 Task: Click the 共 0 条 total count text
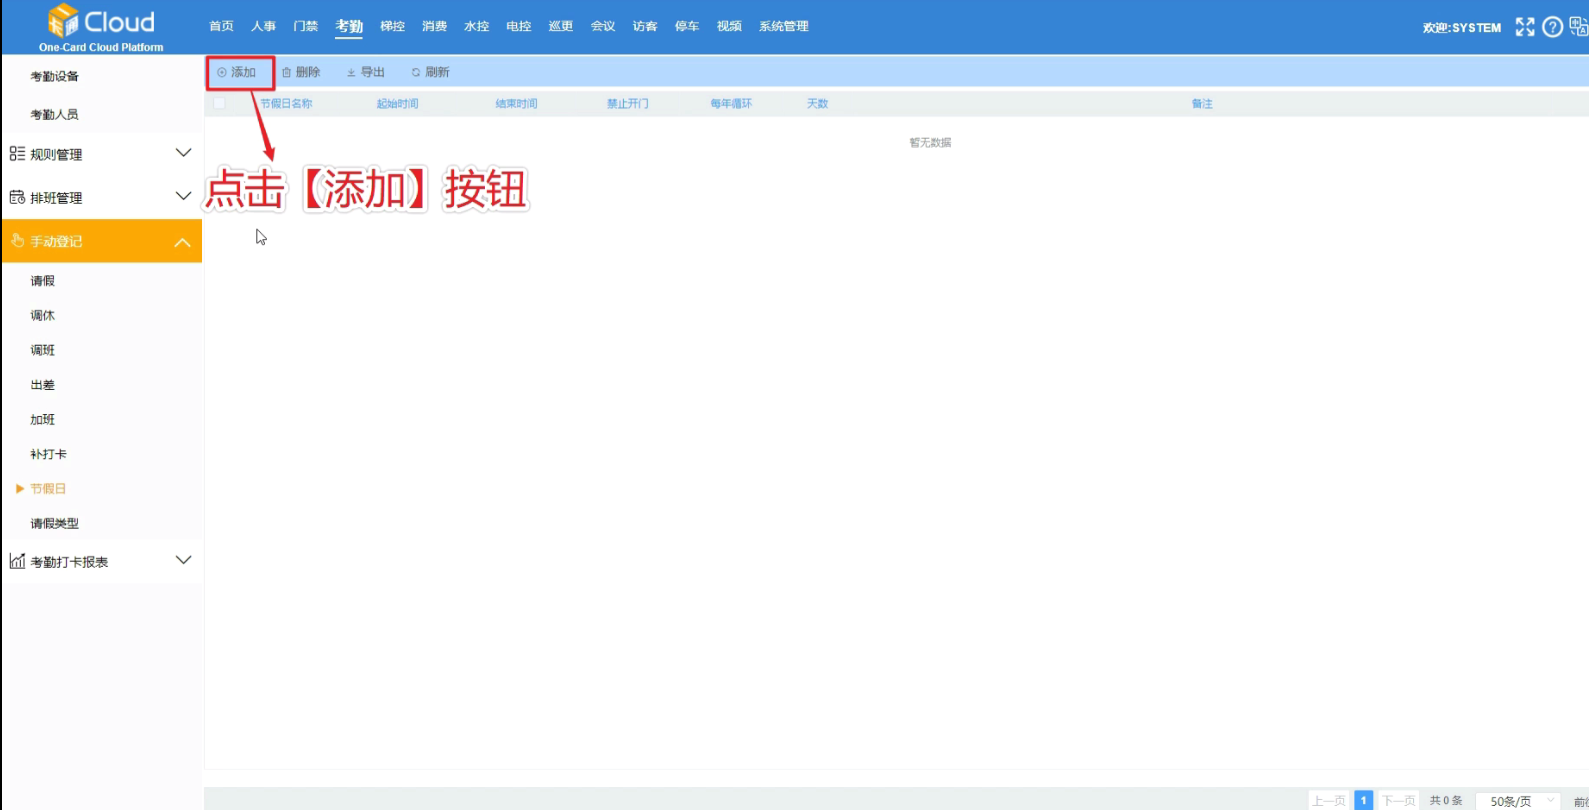pos(1445,801)
